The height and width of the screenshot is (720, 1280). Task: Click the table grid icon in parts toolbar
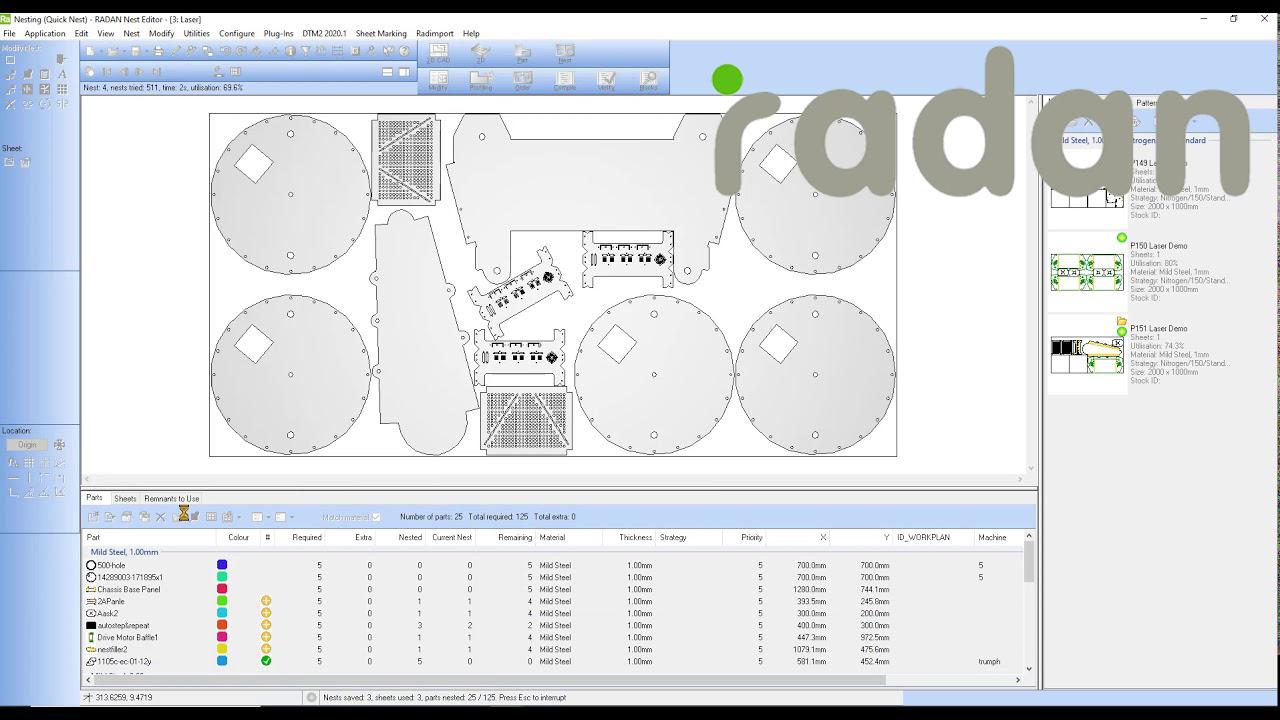(211, 517)
